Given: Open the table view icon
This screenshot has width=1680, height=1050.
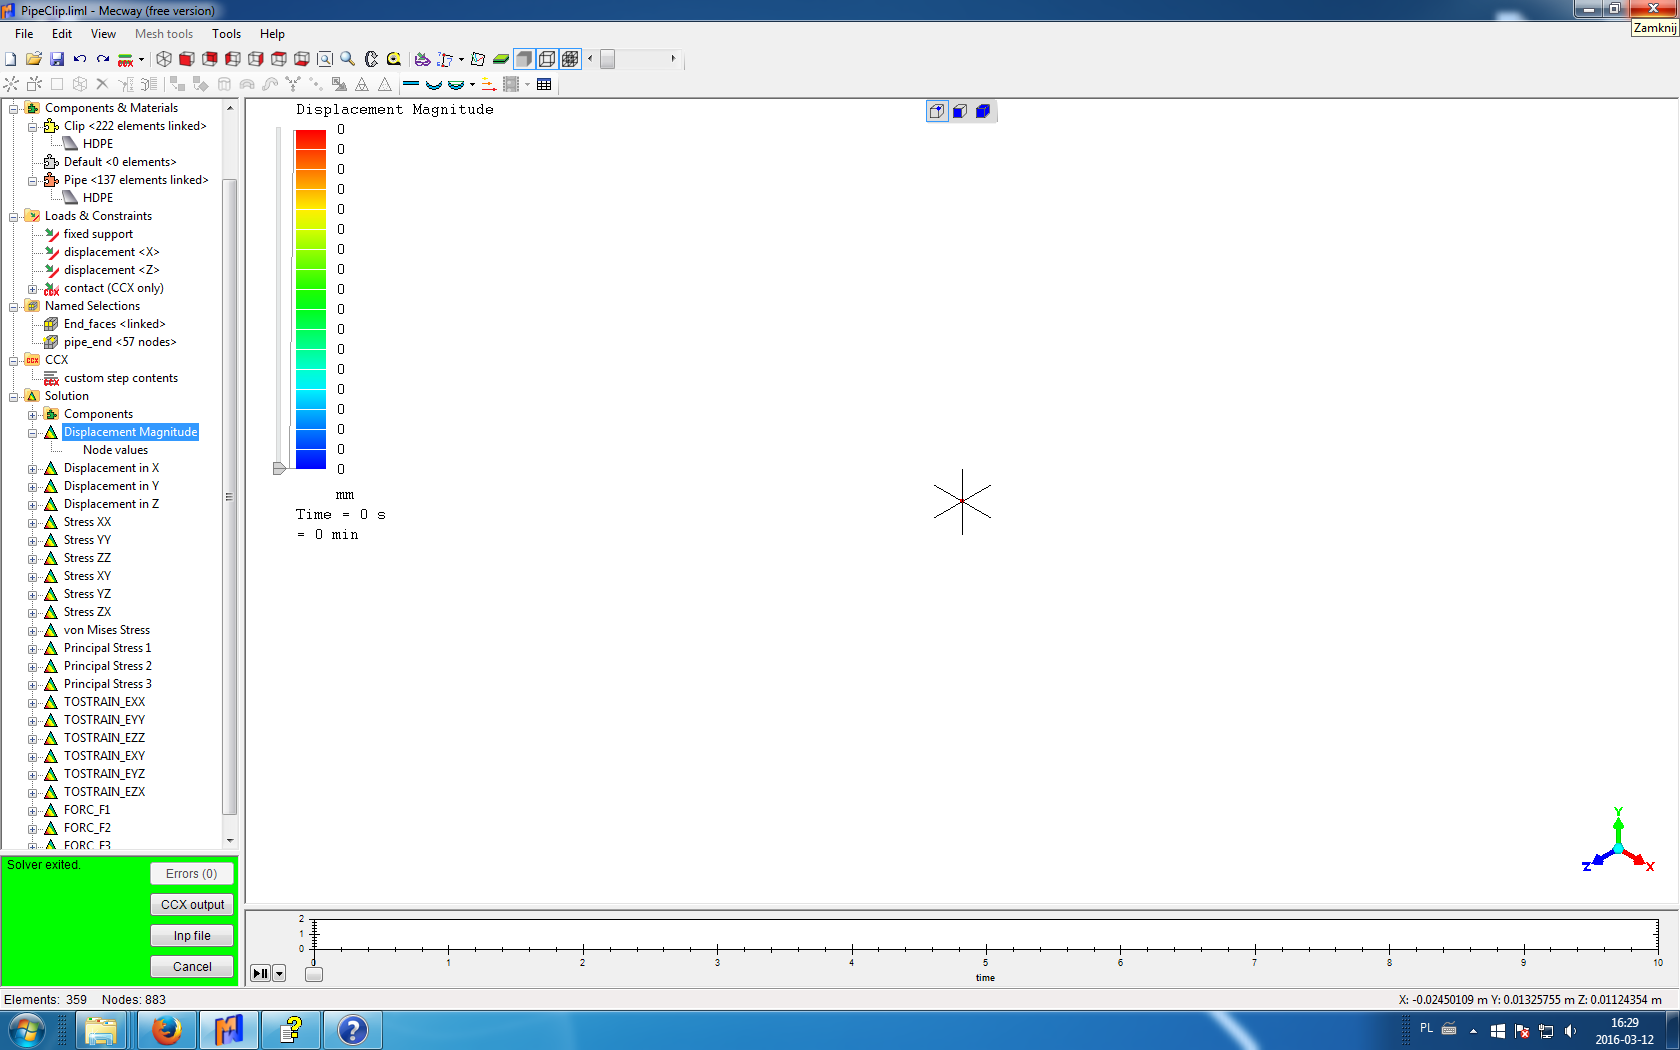Looking at the screenshot, I should [x=544, y=84].
